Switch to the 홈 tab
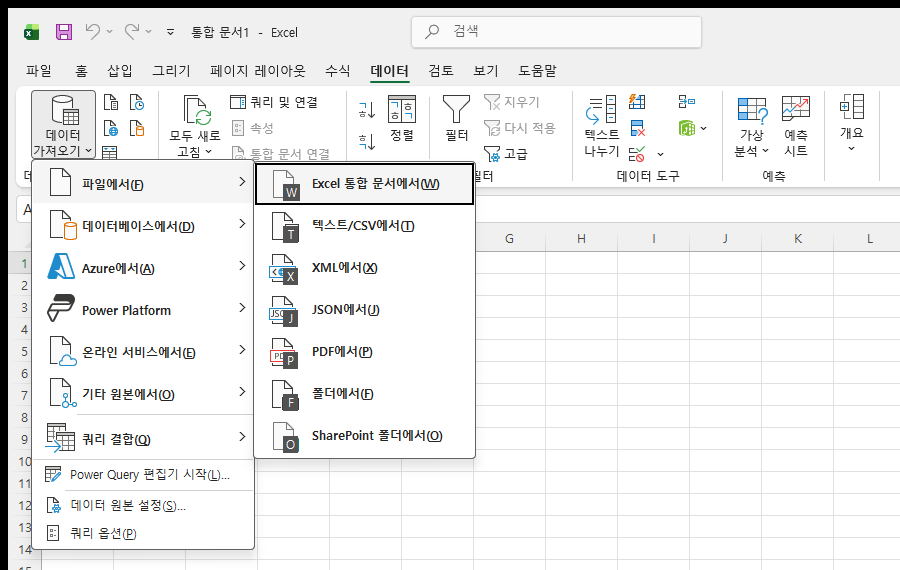 tap(82, 71)
